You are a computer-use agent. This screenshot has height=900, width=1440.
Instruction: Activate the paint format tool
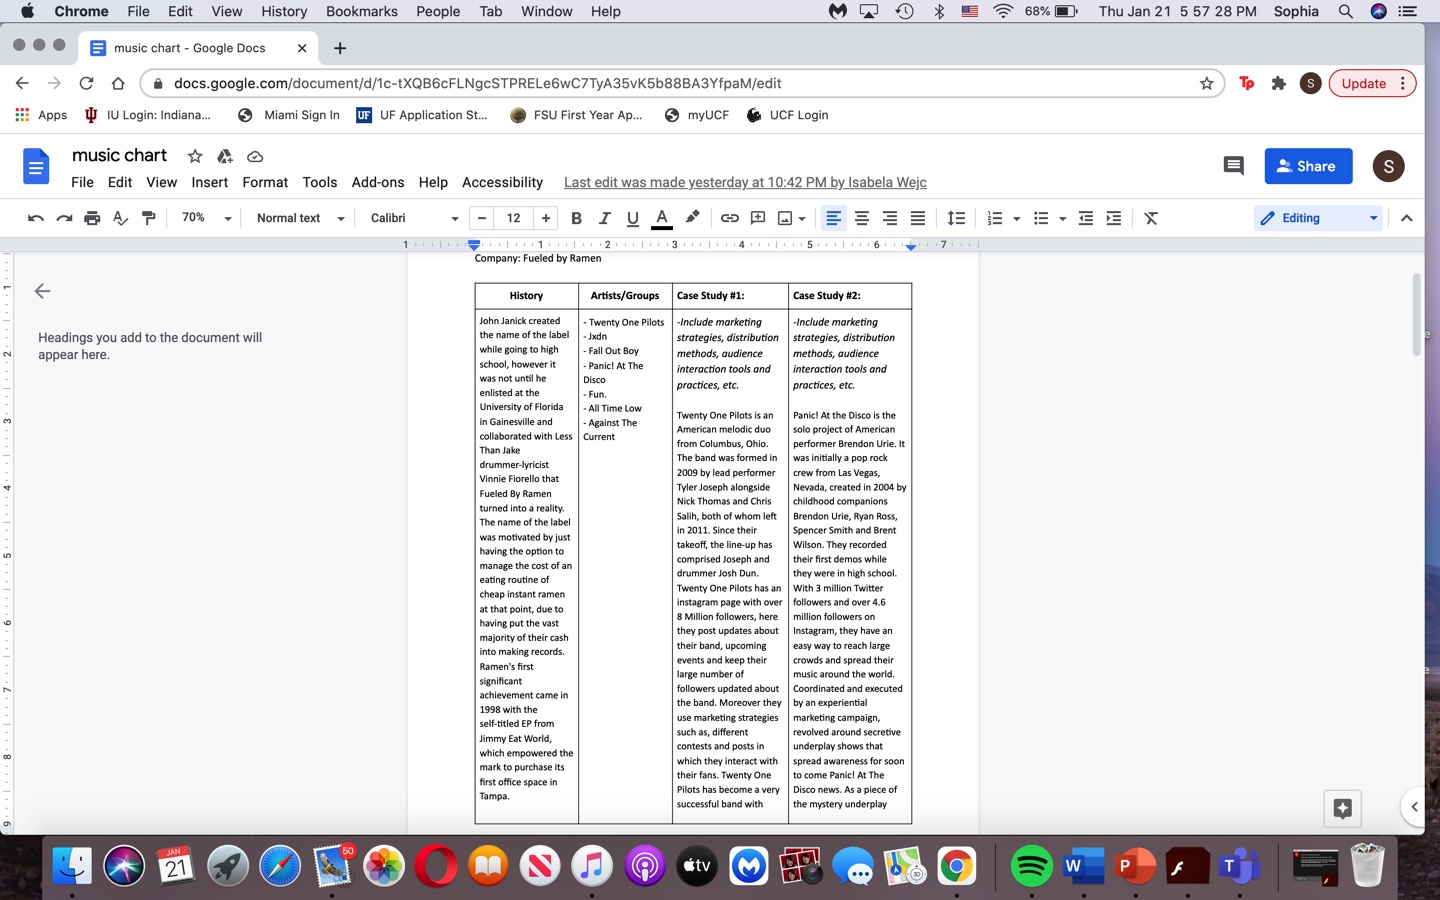pos(148,218)
